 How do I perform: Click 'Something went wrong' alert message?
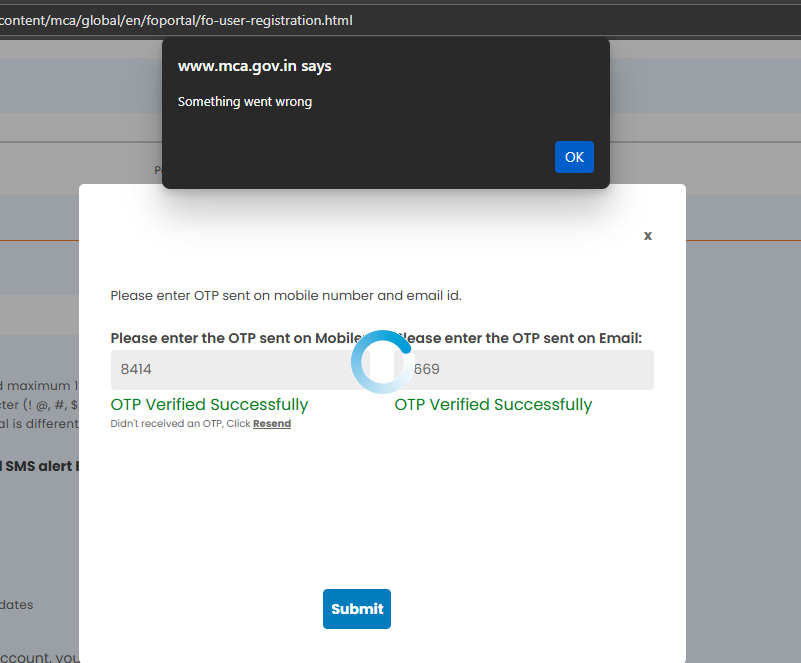[x=245, y=102]
